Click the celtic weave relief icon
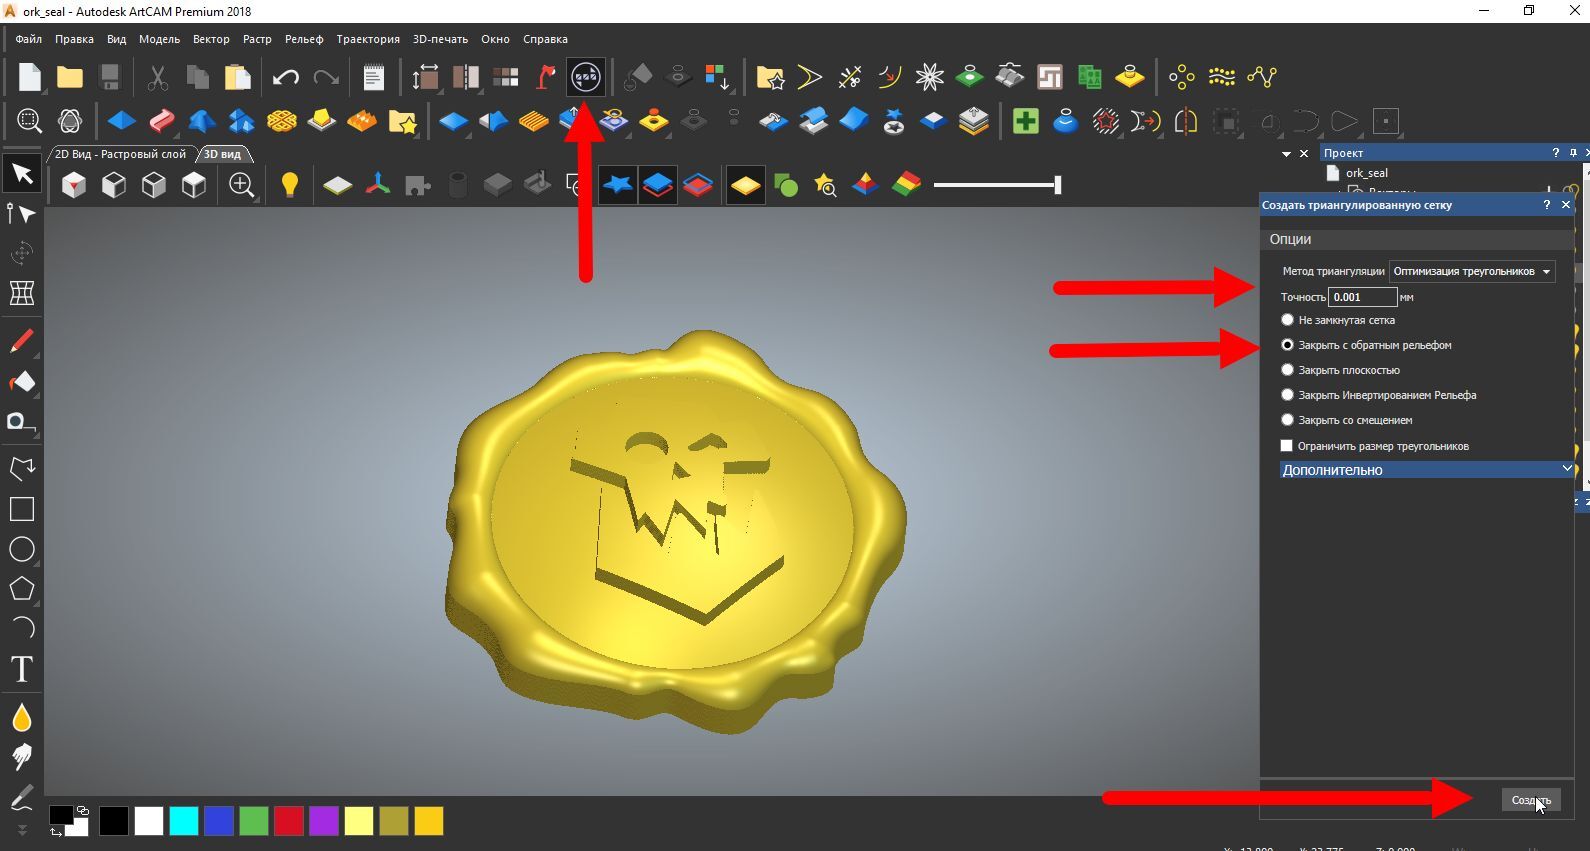The image size is (1590, 851). coord(282,122)
